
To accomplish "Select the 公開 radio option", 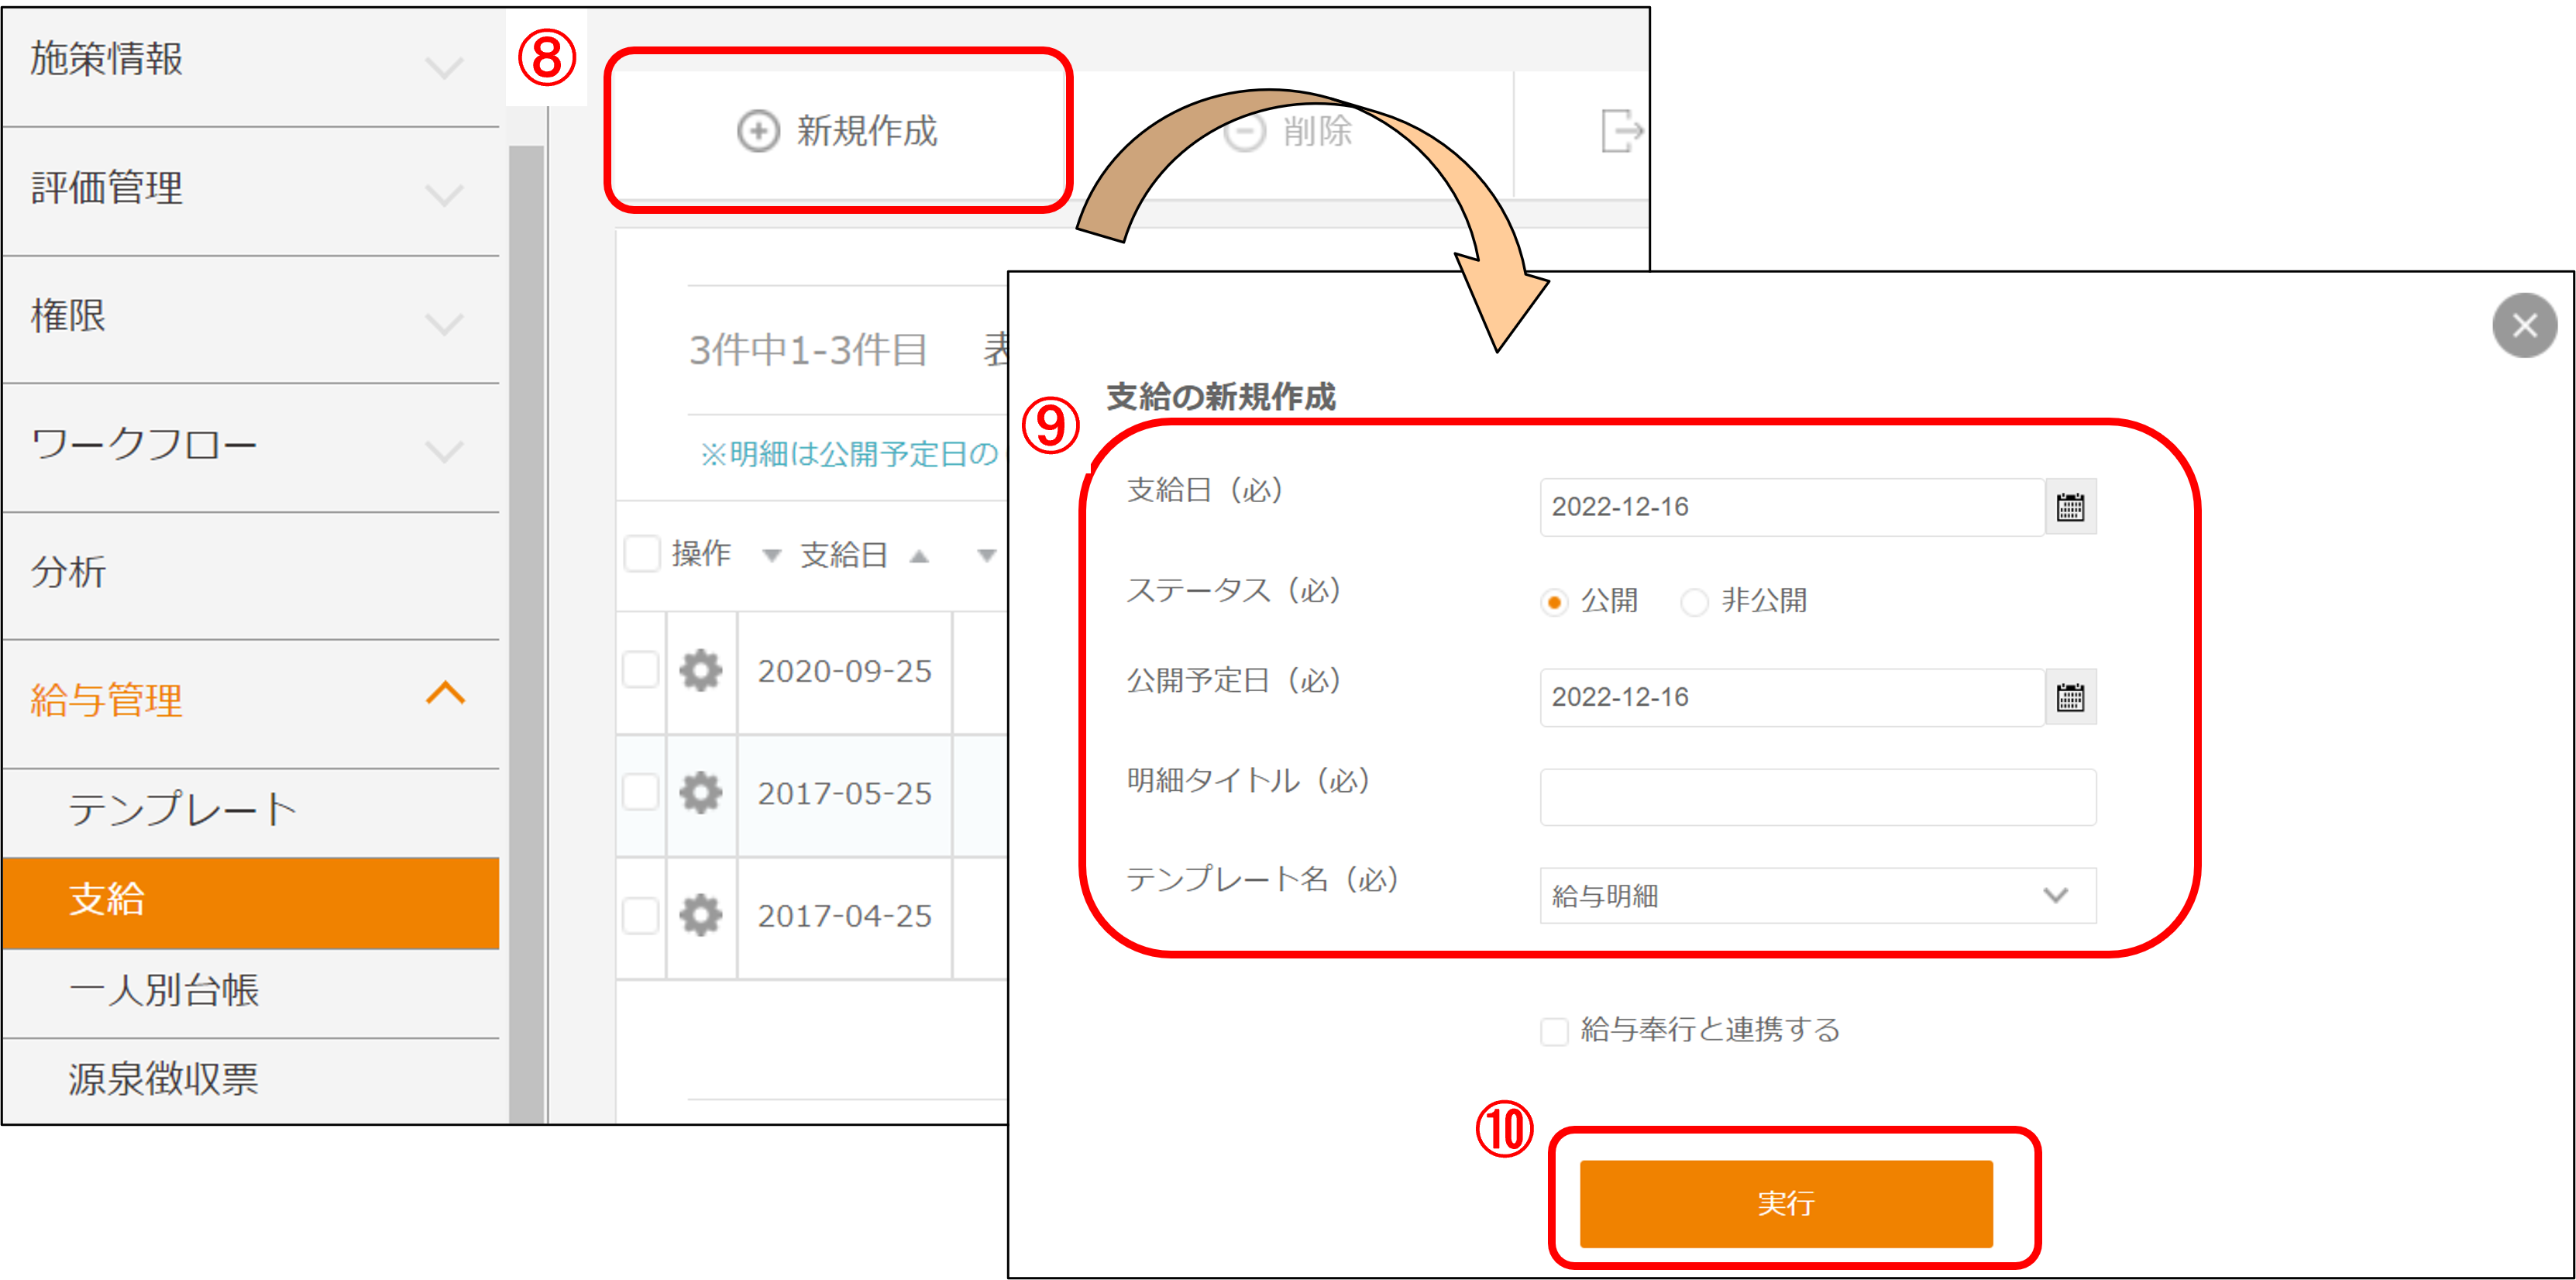I will (1553, 602).
